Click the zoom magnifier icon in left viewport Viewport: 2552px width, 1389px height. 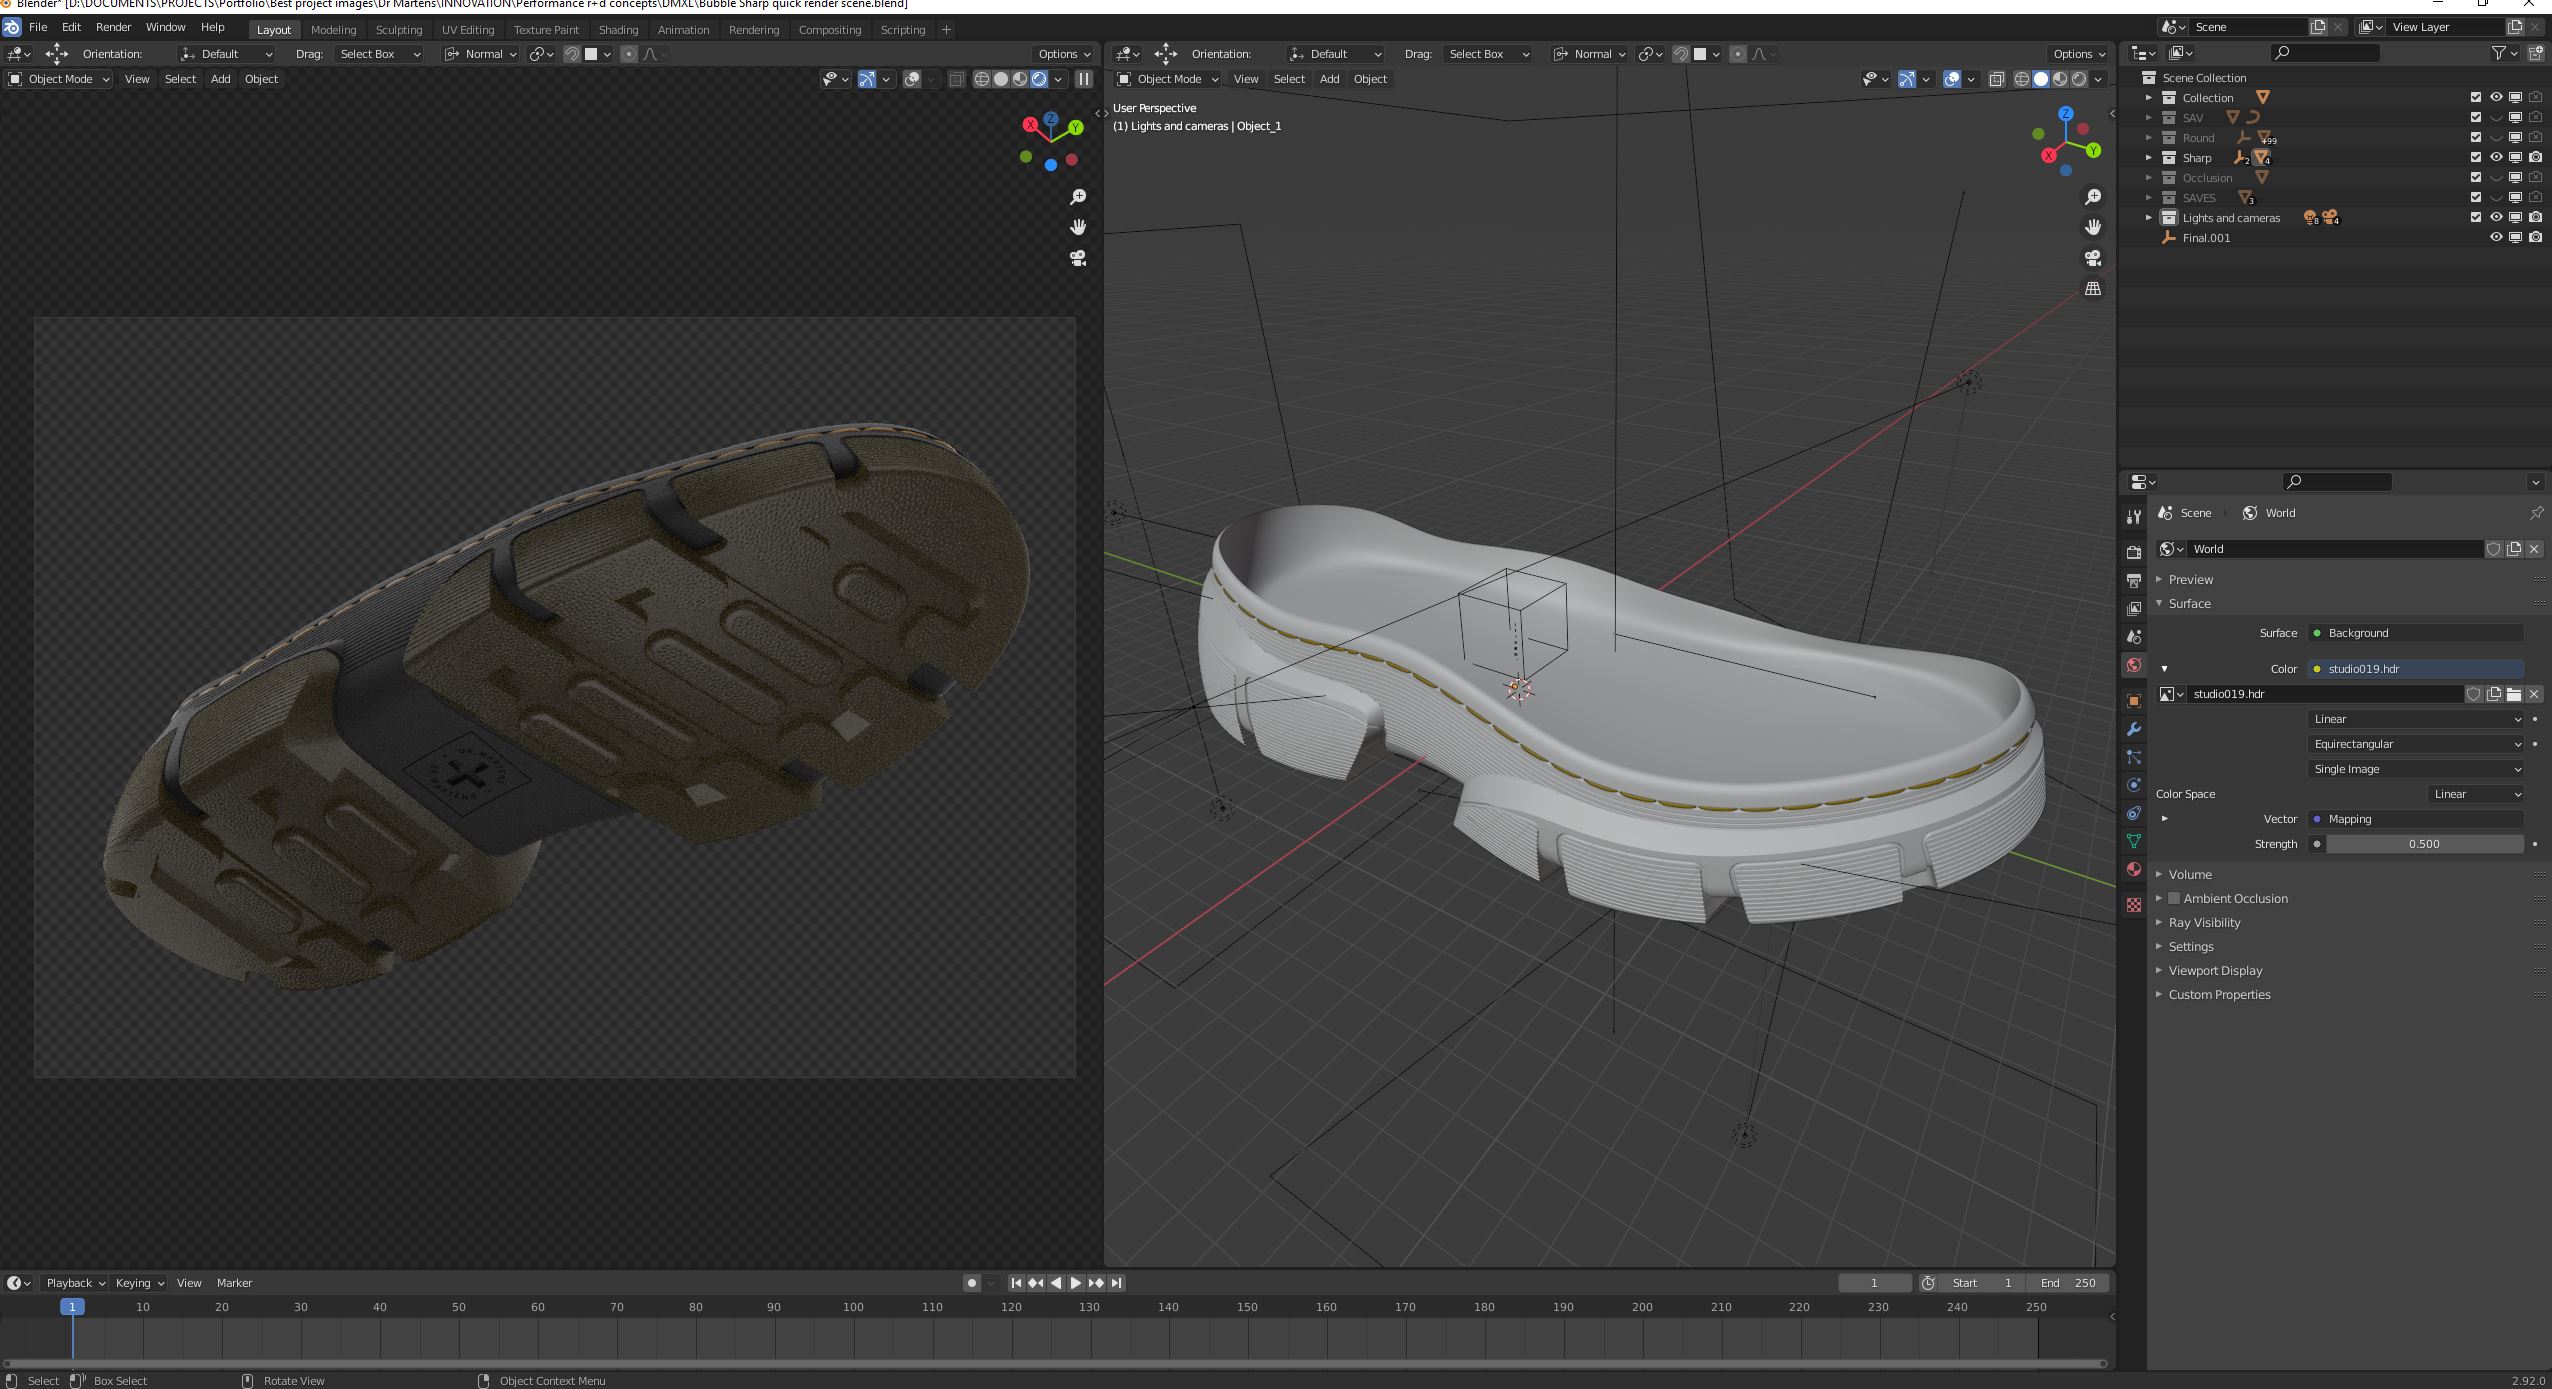1078,197
